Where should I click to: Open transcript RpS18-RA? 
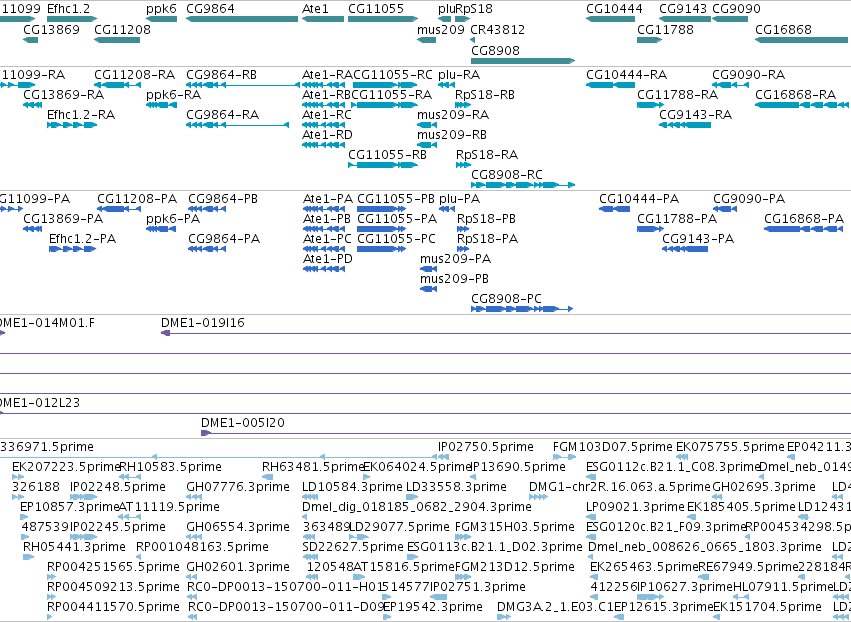click(463, 165)
